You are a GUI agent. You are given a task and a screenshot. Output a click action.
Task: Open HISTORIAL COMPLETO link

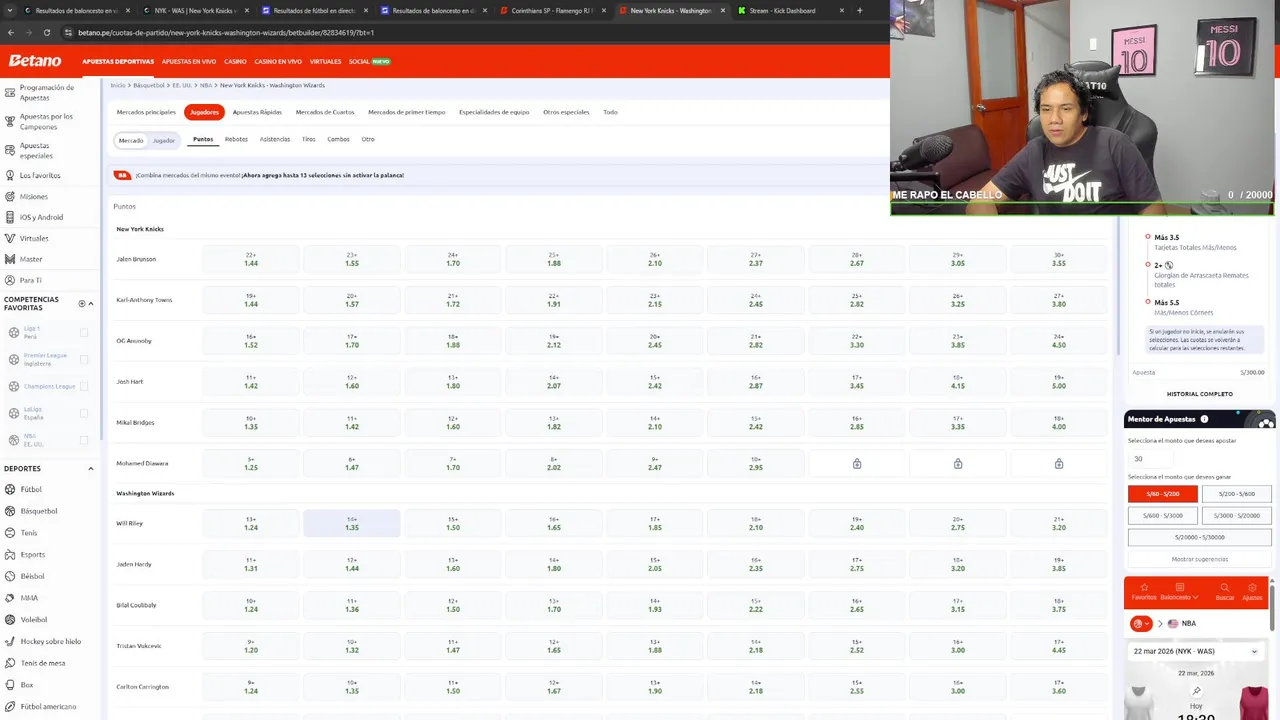point(1199,394)
